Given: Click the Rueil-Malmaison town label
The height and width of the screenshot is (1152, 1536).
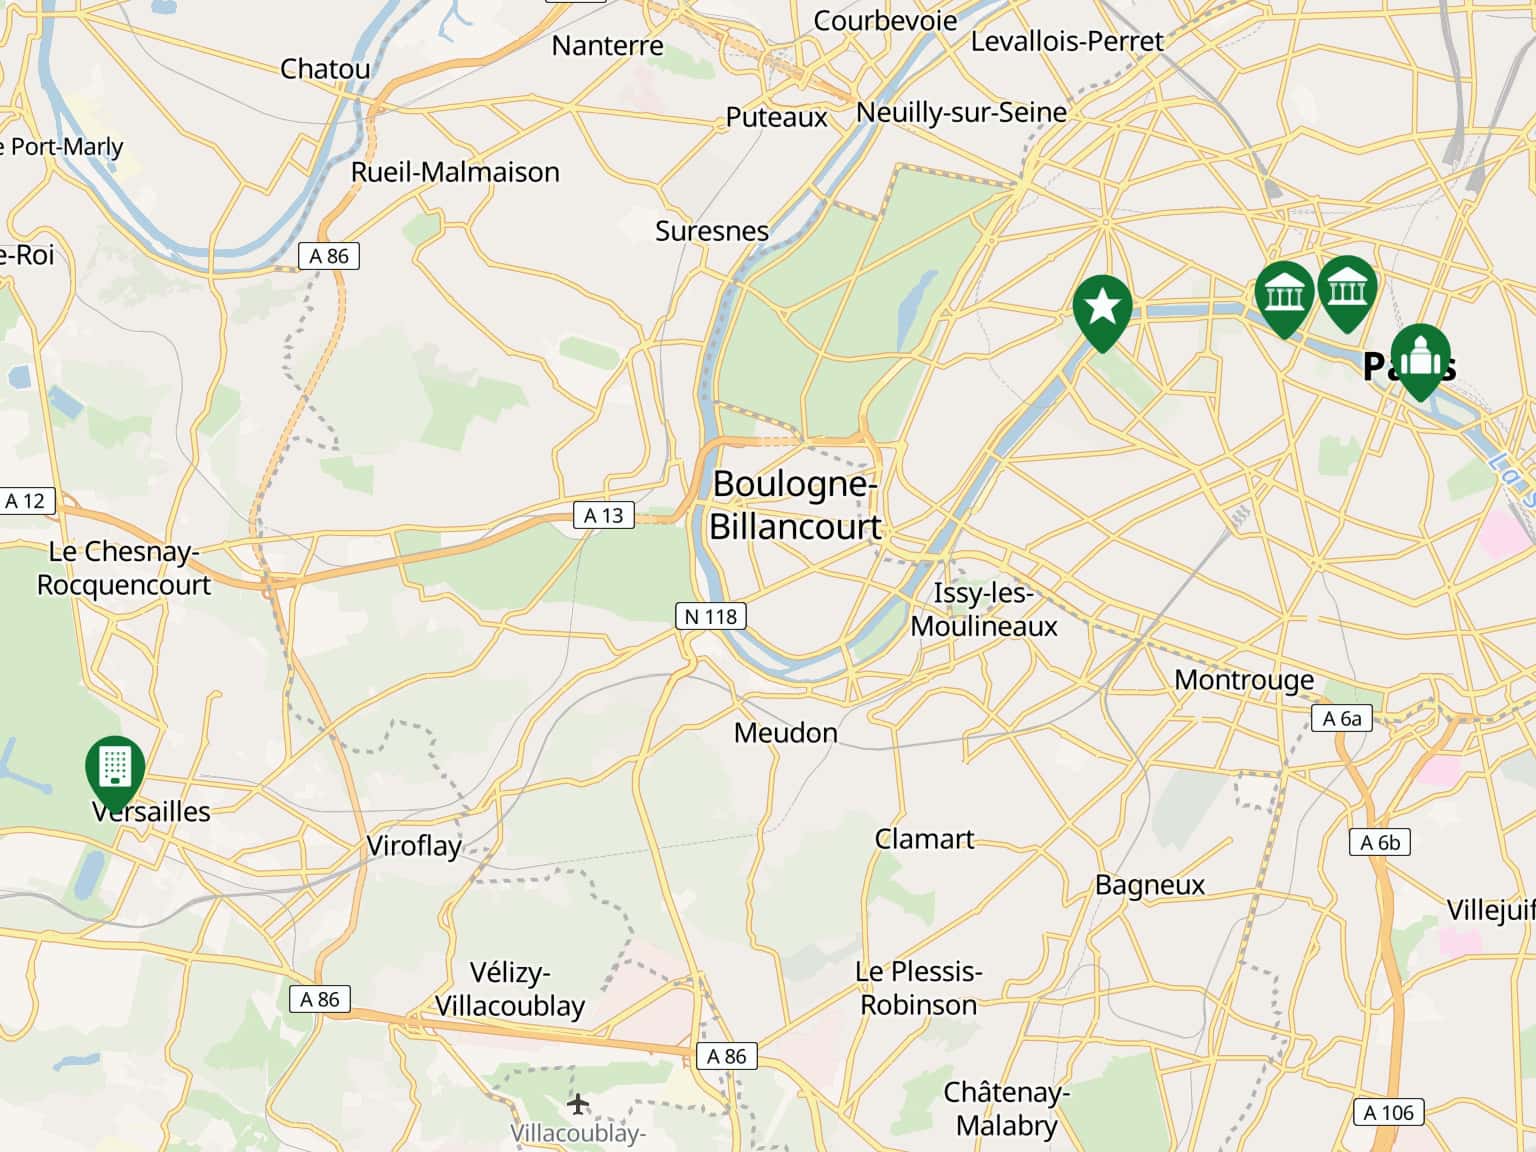Looking at the screenshot, I should [x=455, y=172].
